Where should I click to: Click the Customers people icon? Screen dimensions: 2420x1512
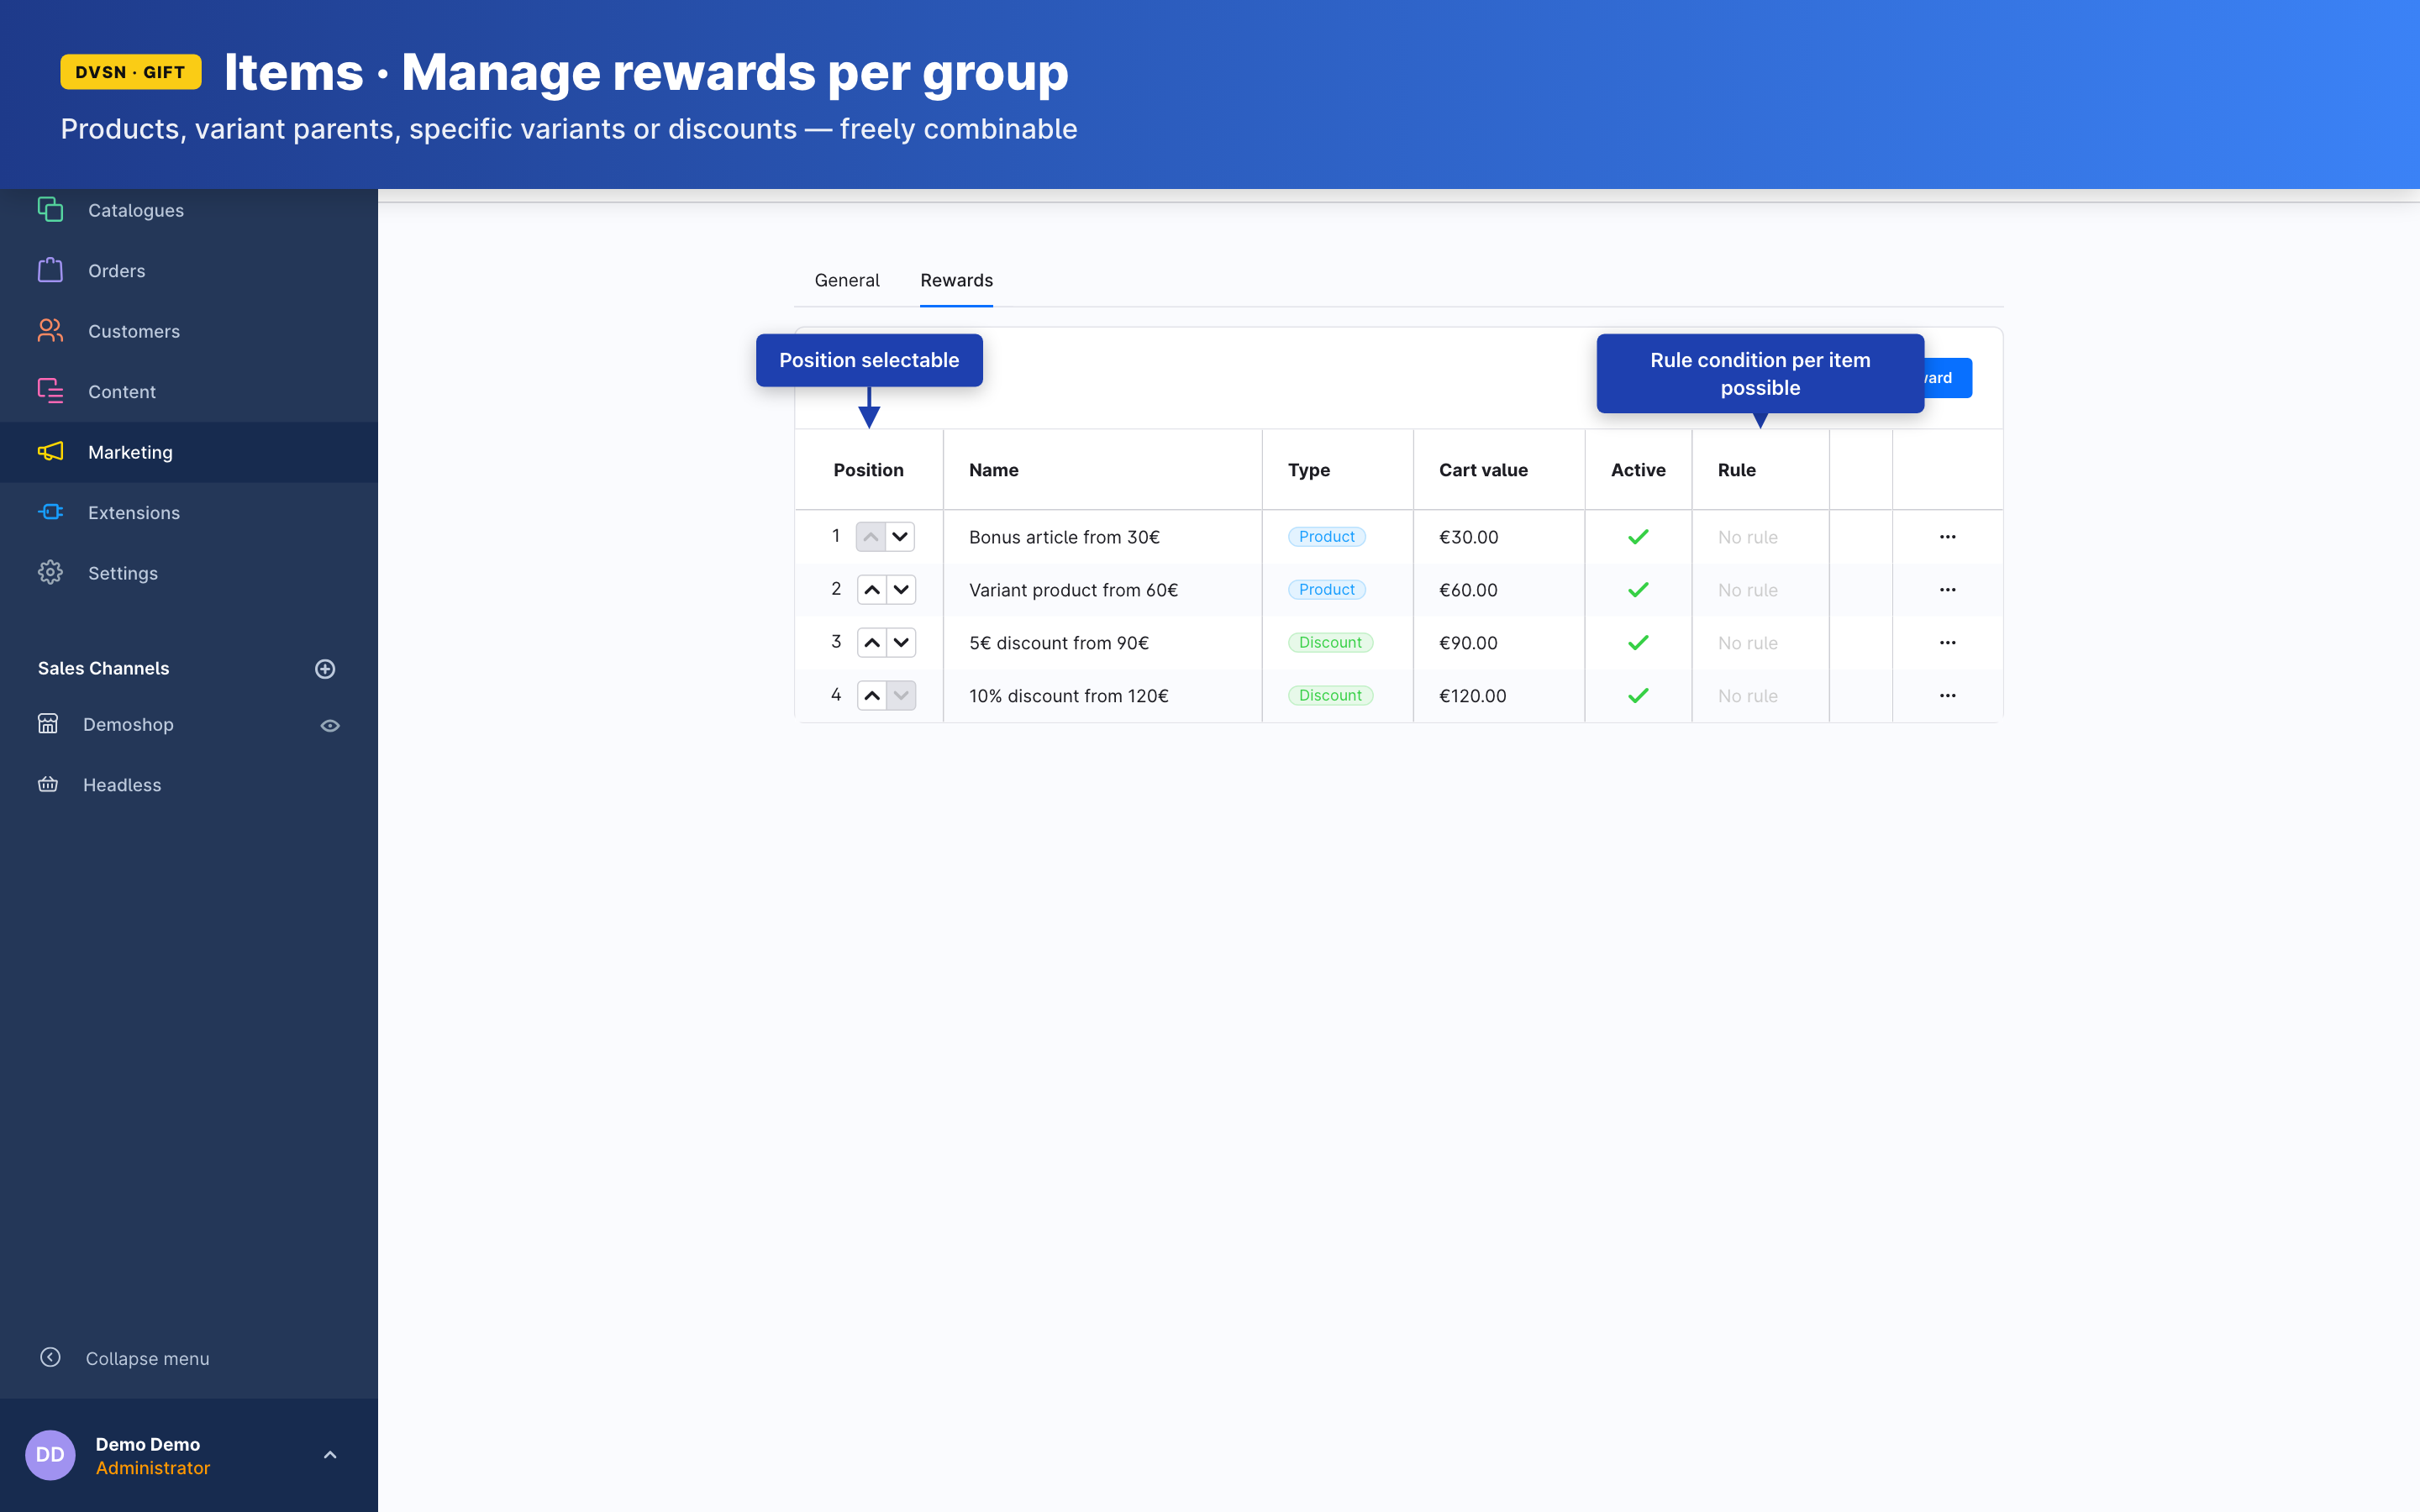(50, 331)
